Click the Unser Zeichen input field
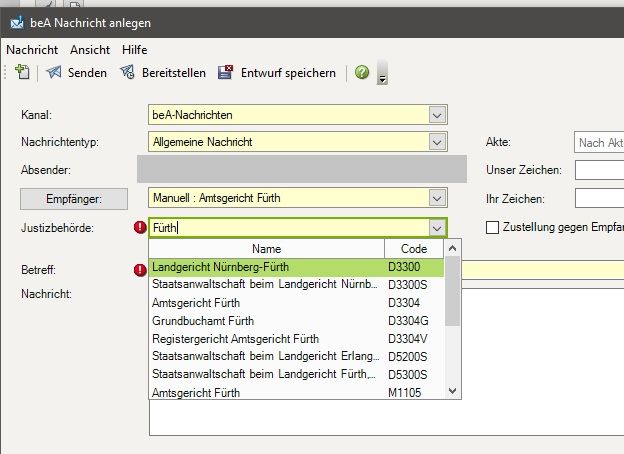The width and height of the screenshot is (624, 454). (599, 170)
